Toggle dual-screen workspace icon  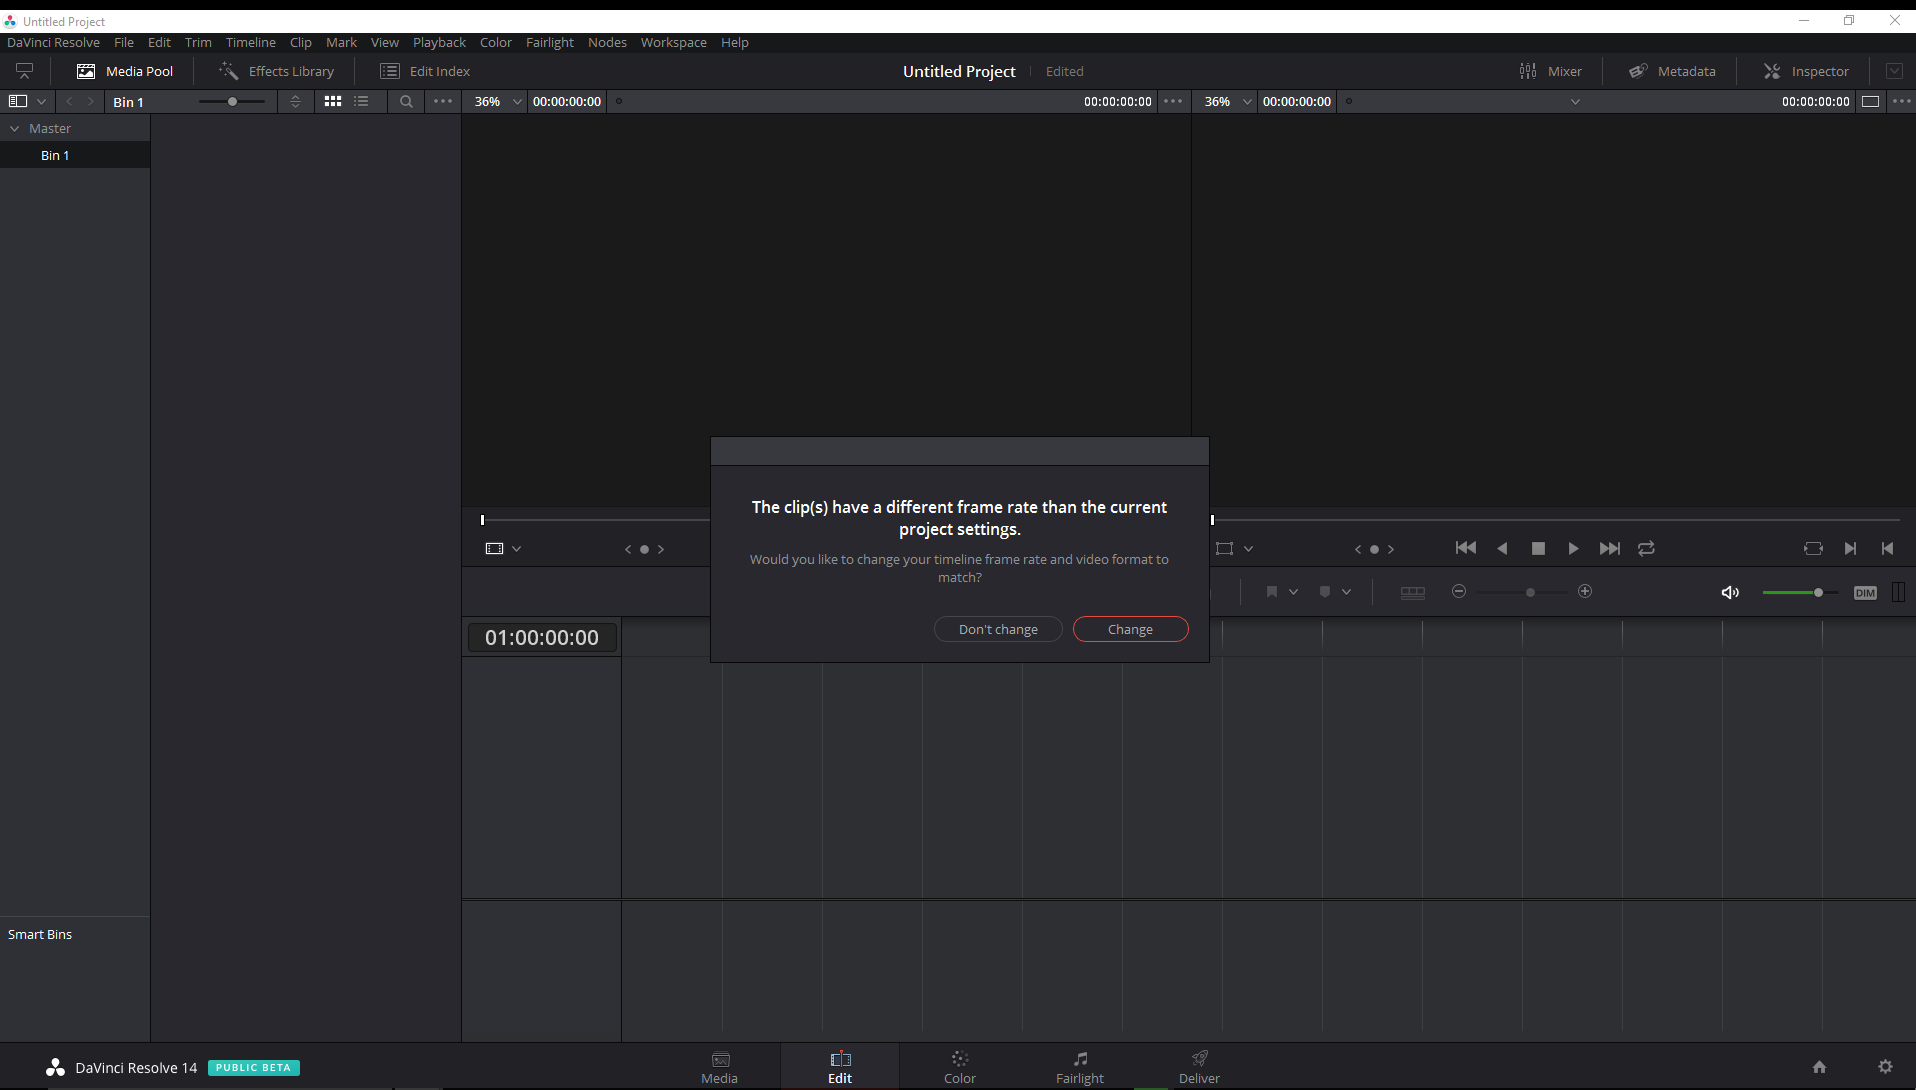[24, 71]
